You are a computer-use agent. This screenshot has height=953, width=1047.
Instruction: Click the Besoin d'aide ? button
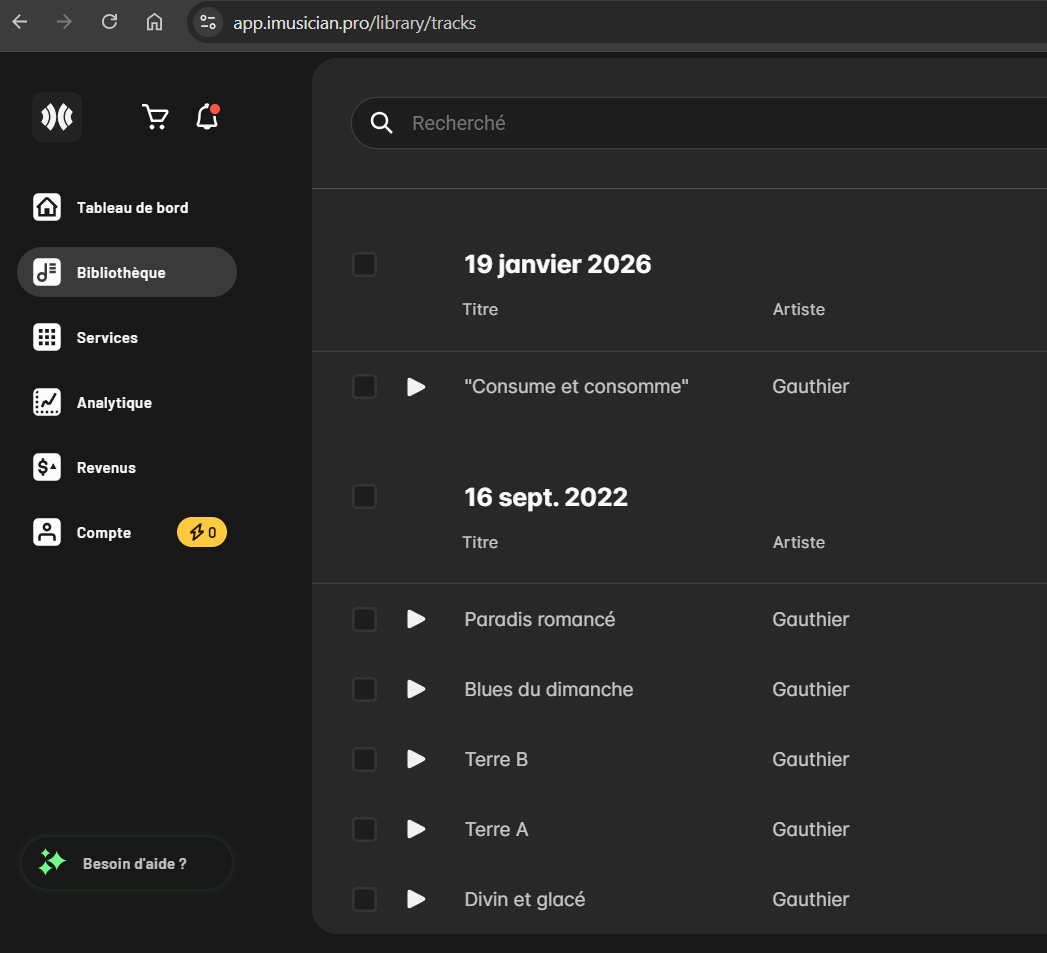pyautogui.click(x=127, y=863)
